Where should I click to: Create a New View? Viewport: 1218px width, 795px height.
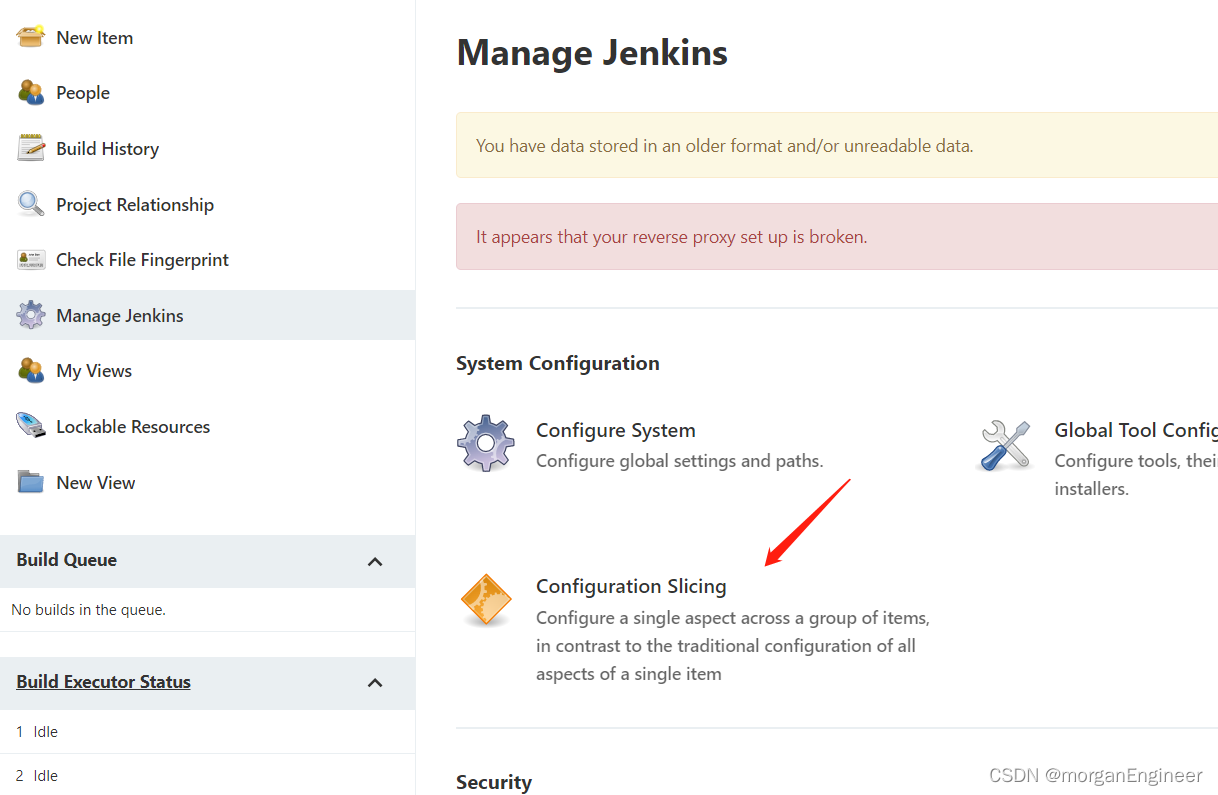click(x=96, y=482)
